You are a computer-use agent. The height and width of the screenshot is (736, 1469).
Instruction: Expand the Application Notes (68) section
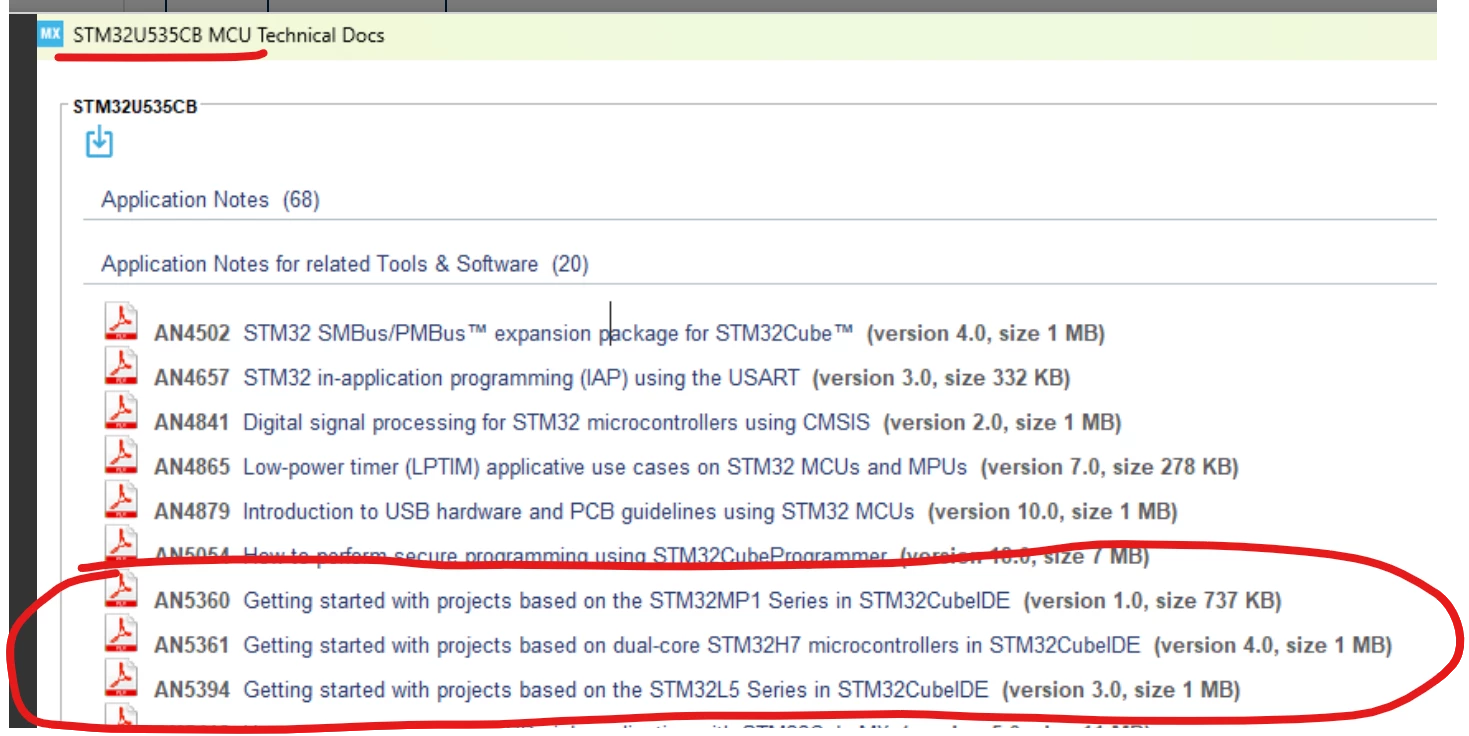coord(210,200)
